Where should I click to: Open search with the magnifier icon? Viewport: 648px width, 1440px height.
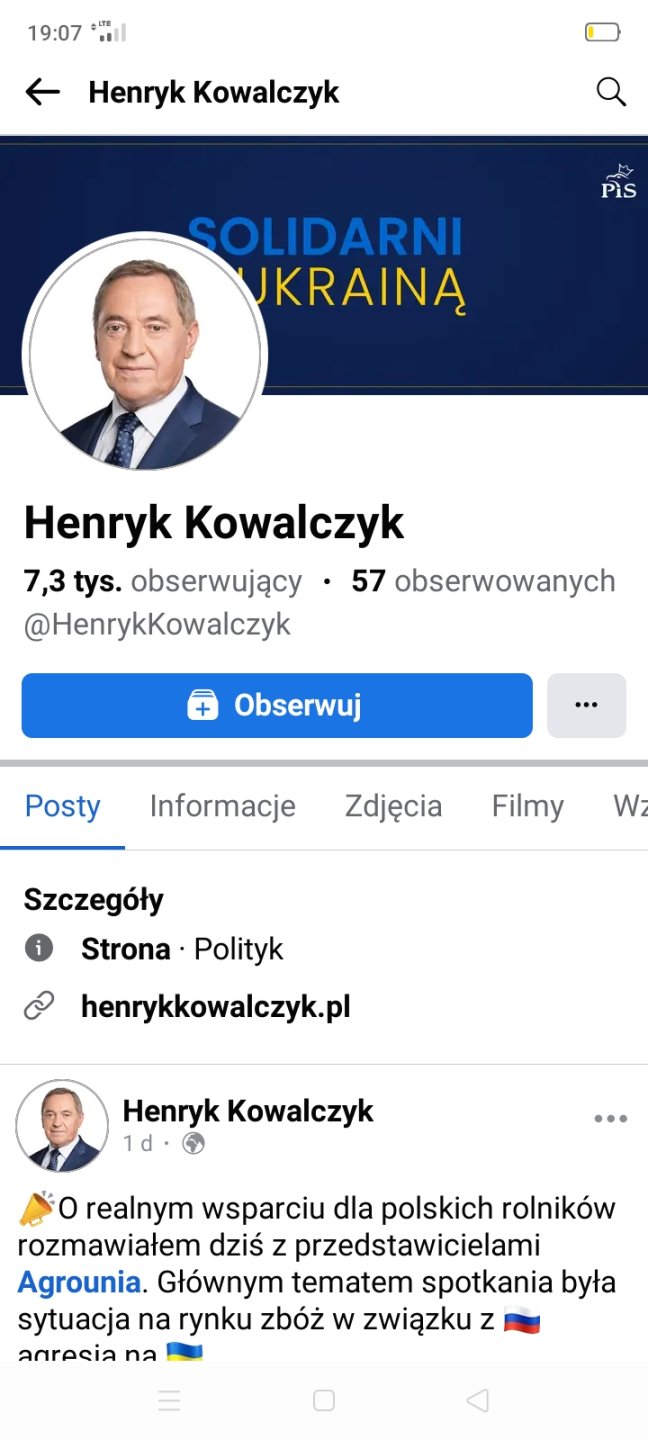pyautogui.click(x=611, y=92)
